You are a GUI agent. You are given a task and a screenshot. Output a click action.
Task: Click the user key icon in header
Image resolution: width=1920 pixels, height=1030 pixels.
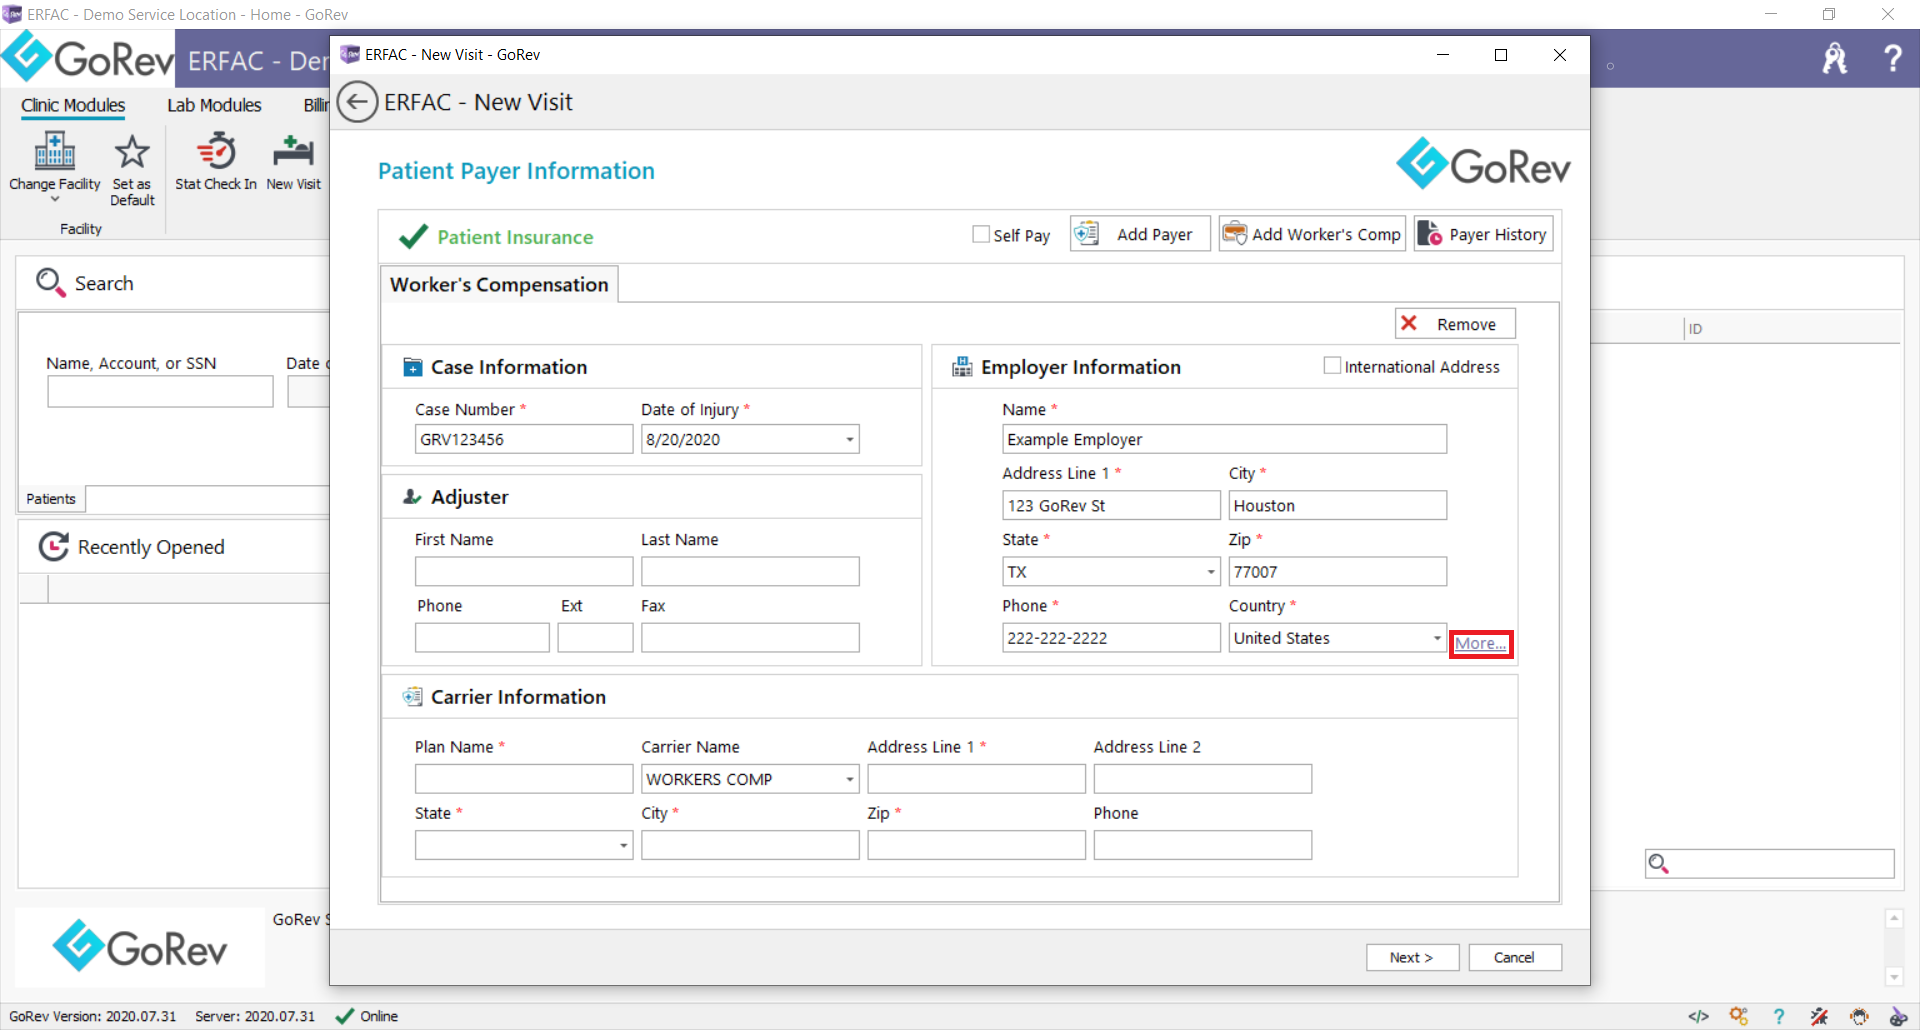1835,58
